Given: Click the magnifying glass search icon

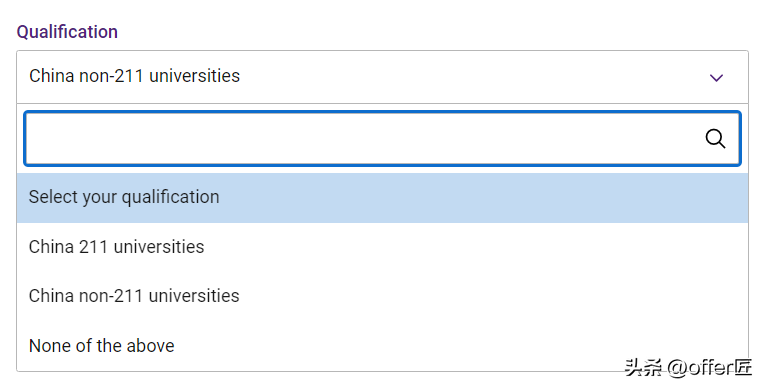Looking at the screenshot, I should 715,139.
